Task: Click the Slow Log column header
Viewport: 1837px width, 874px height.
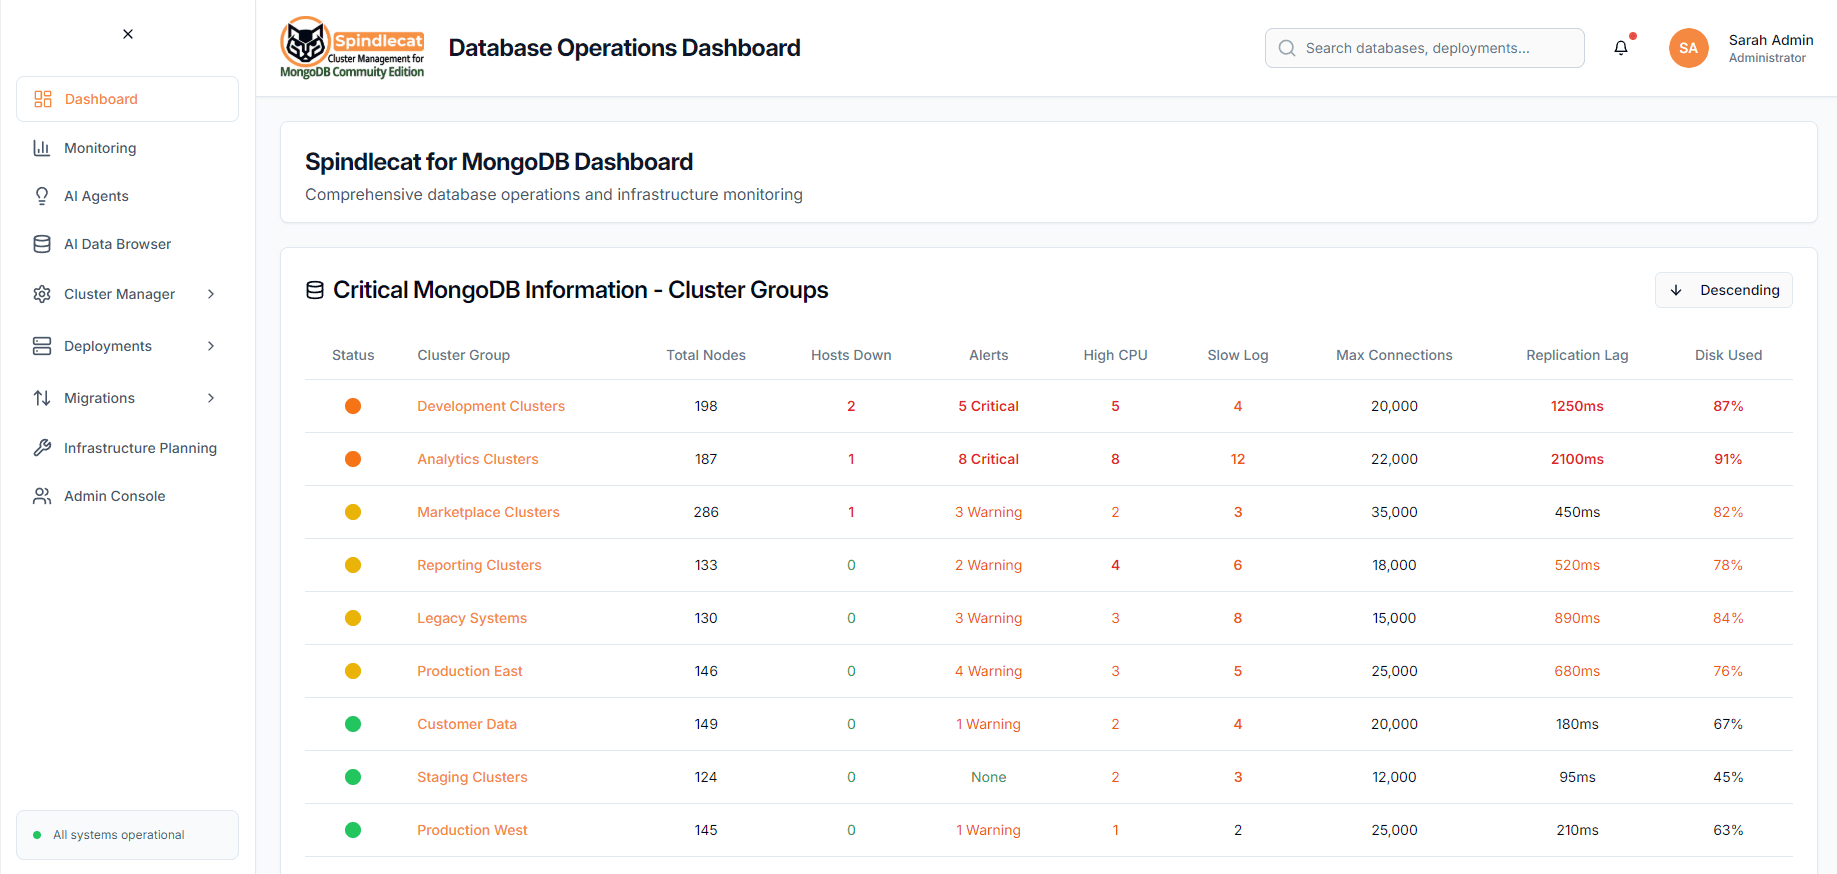Action: point(1238,355)
